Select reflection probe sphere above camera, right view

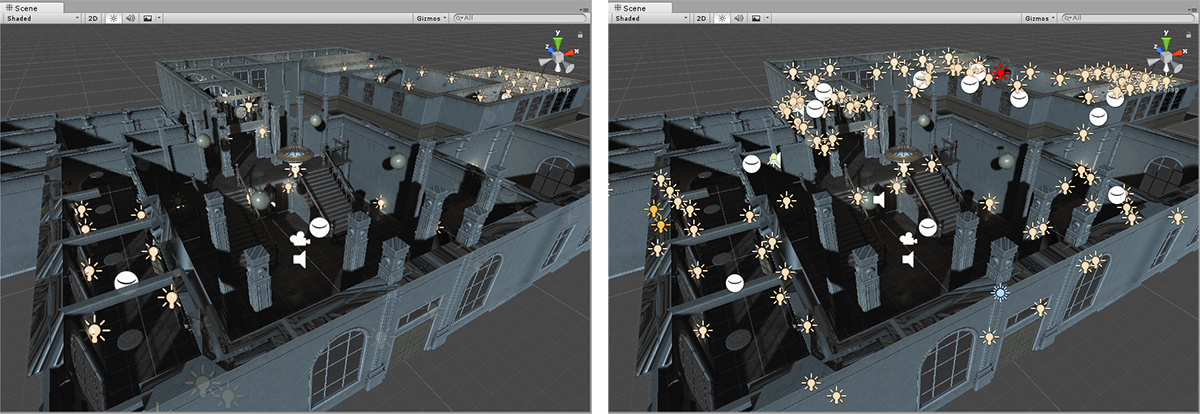pos(927,227)
